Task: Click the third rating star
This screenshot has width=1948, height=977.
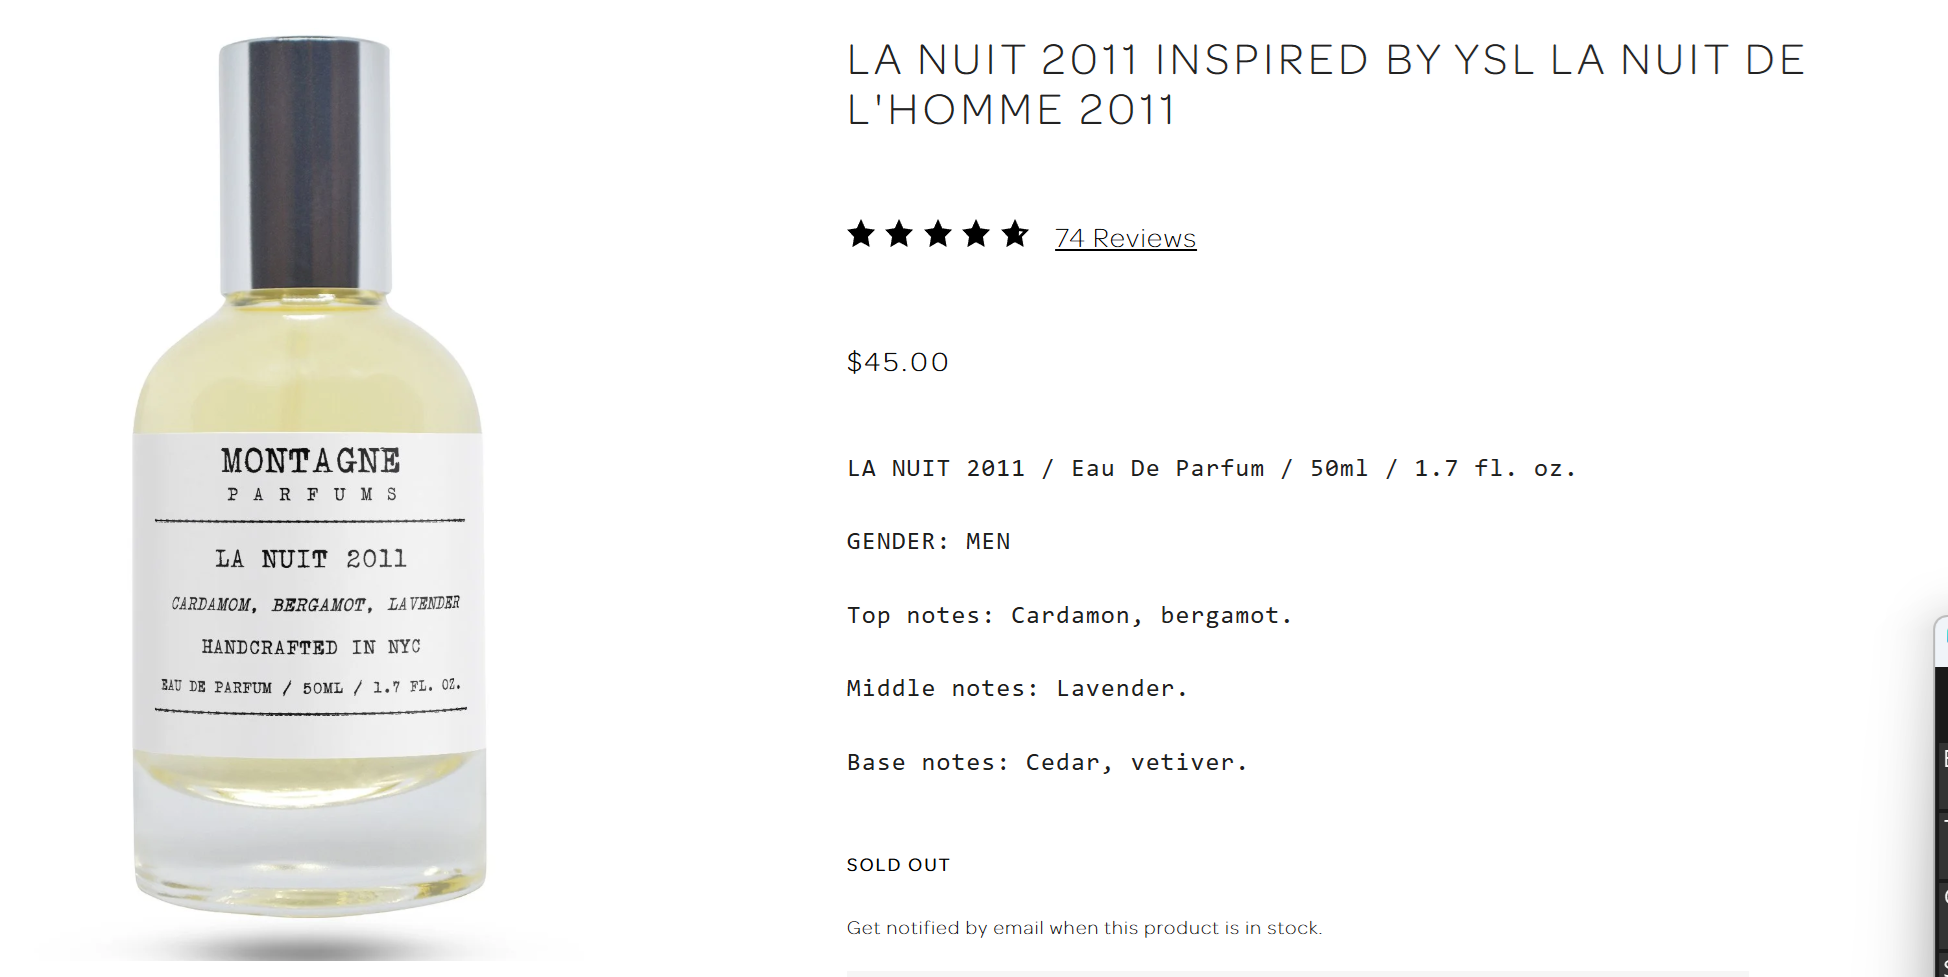Action: 938,235
